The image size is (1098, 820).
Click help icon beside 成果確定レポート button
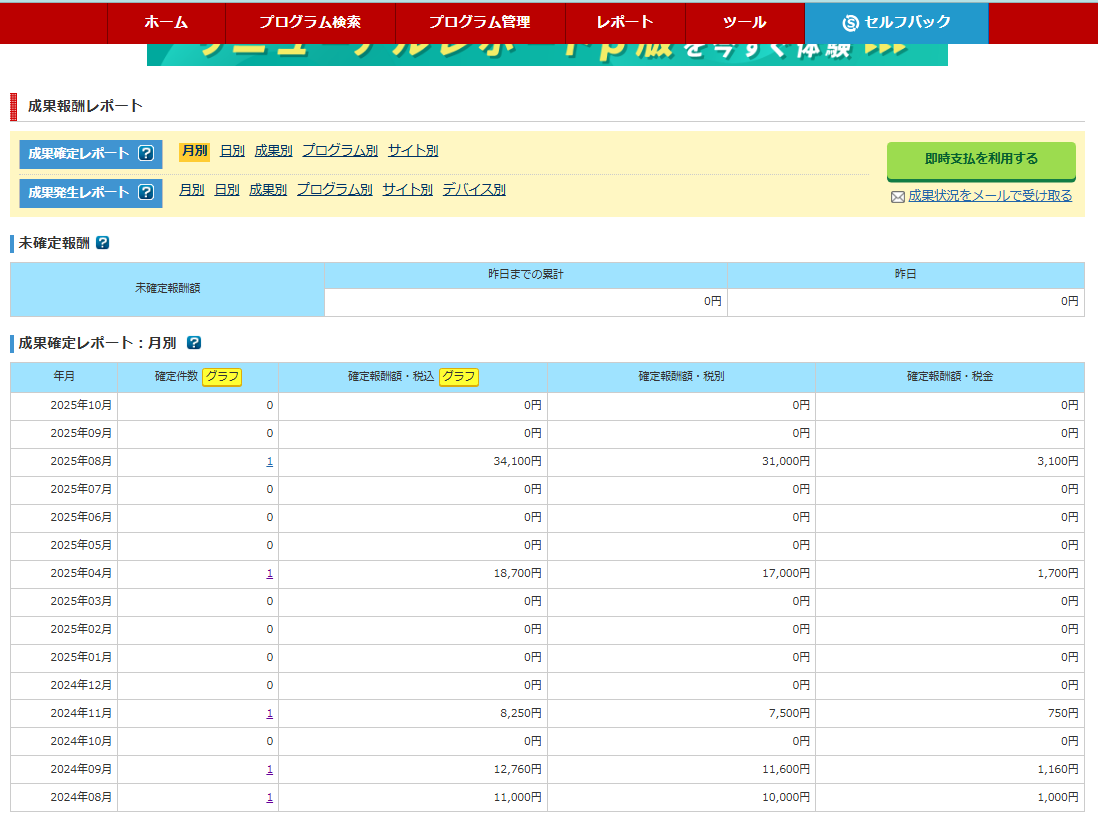point(146,154)
